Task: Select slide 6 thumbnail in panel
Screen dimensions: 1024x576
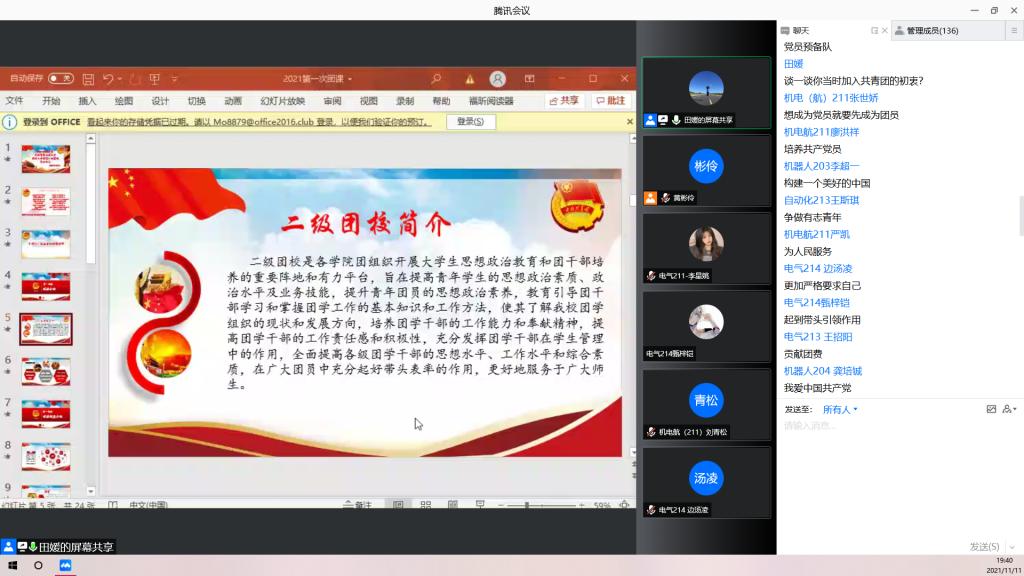Action: click(46, 371)
